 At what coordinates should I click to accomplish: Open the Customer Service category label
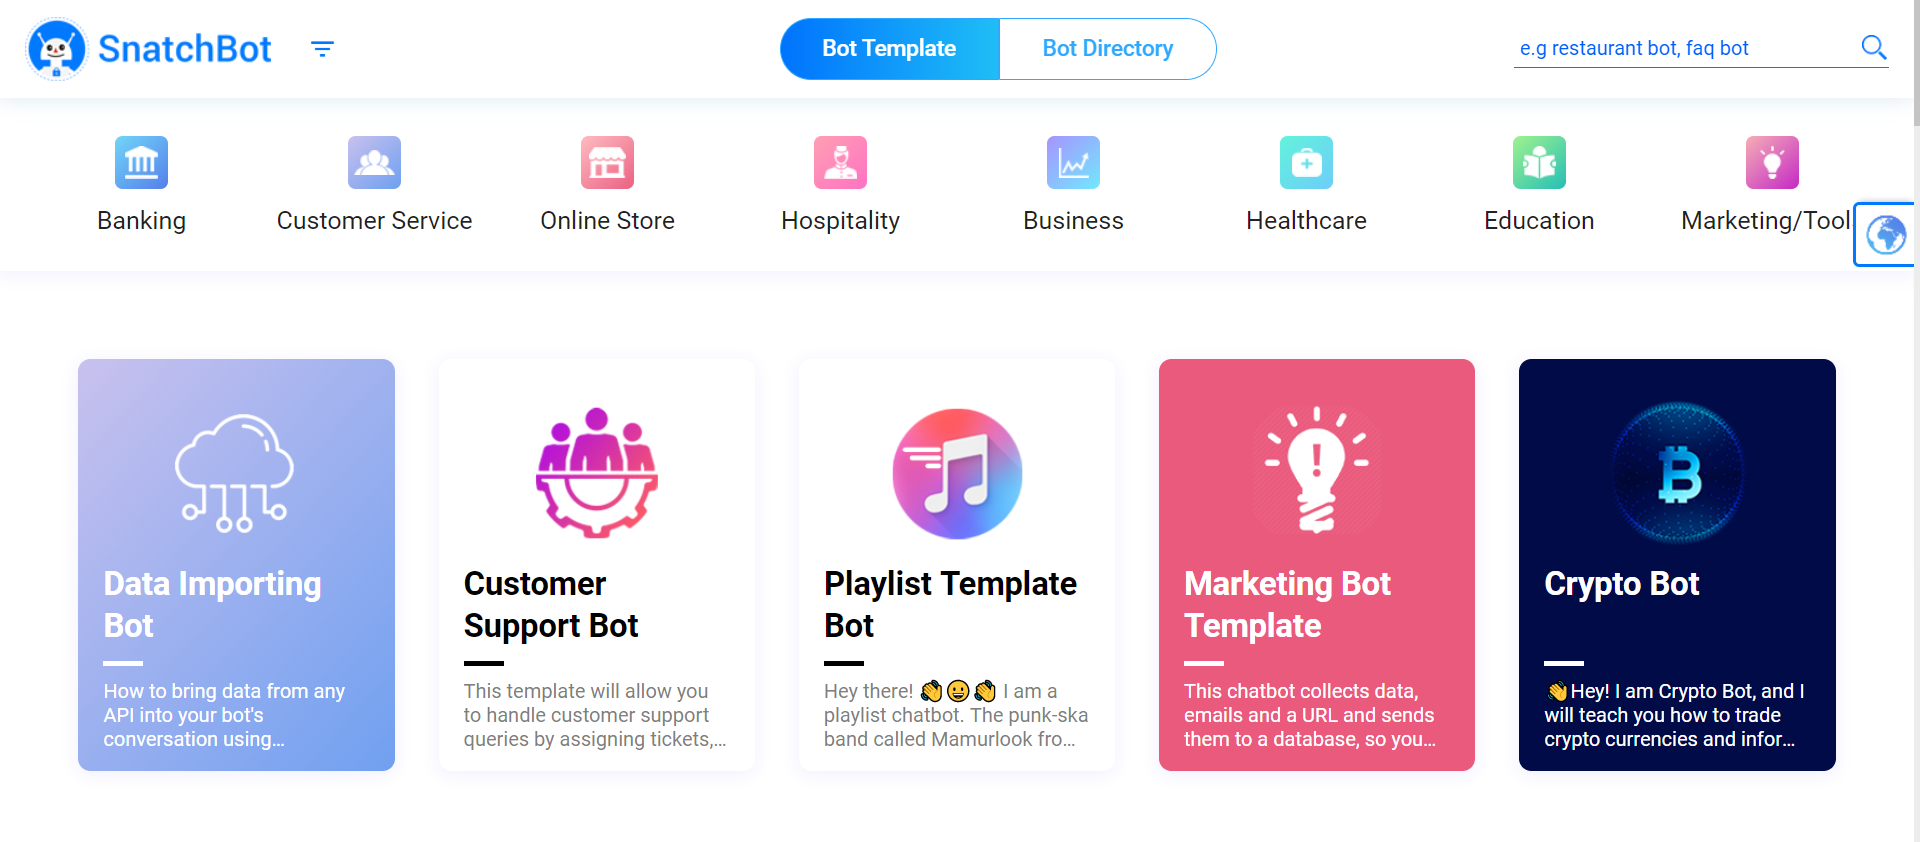[x=374, y=221]
